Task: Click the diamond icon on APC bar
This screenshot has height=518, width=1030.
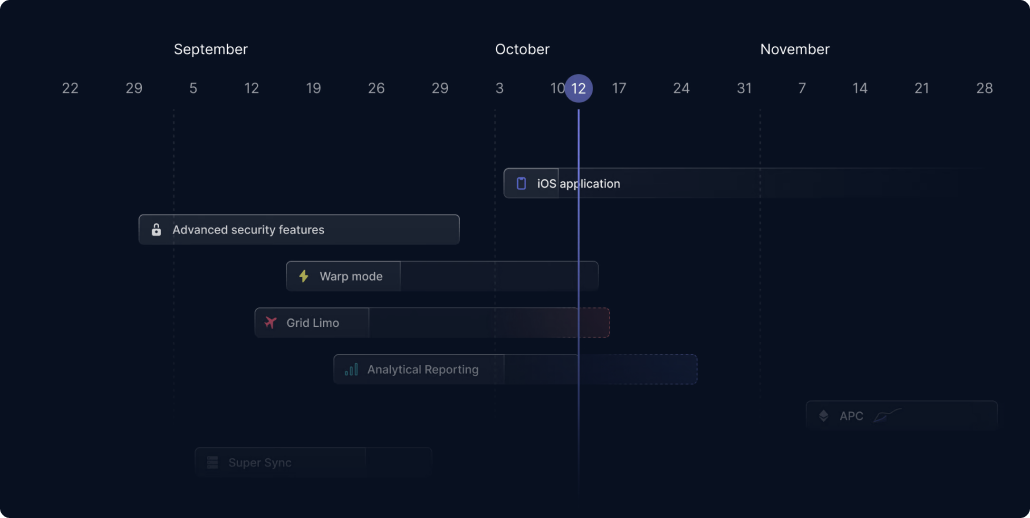Action: 824,416
